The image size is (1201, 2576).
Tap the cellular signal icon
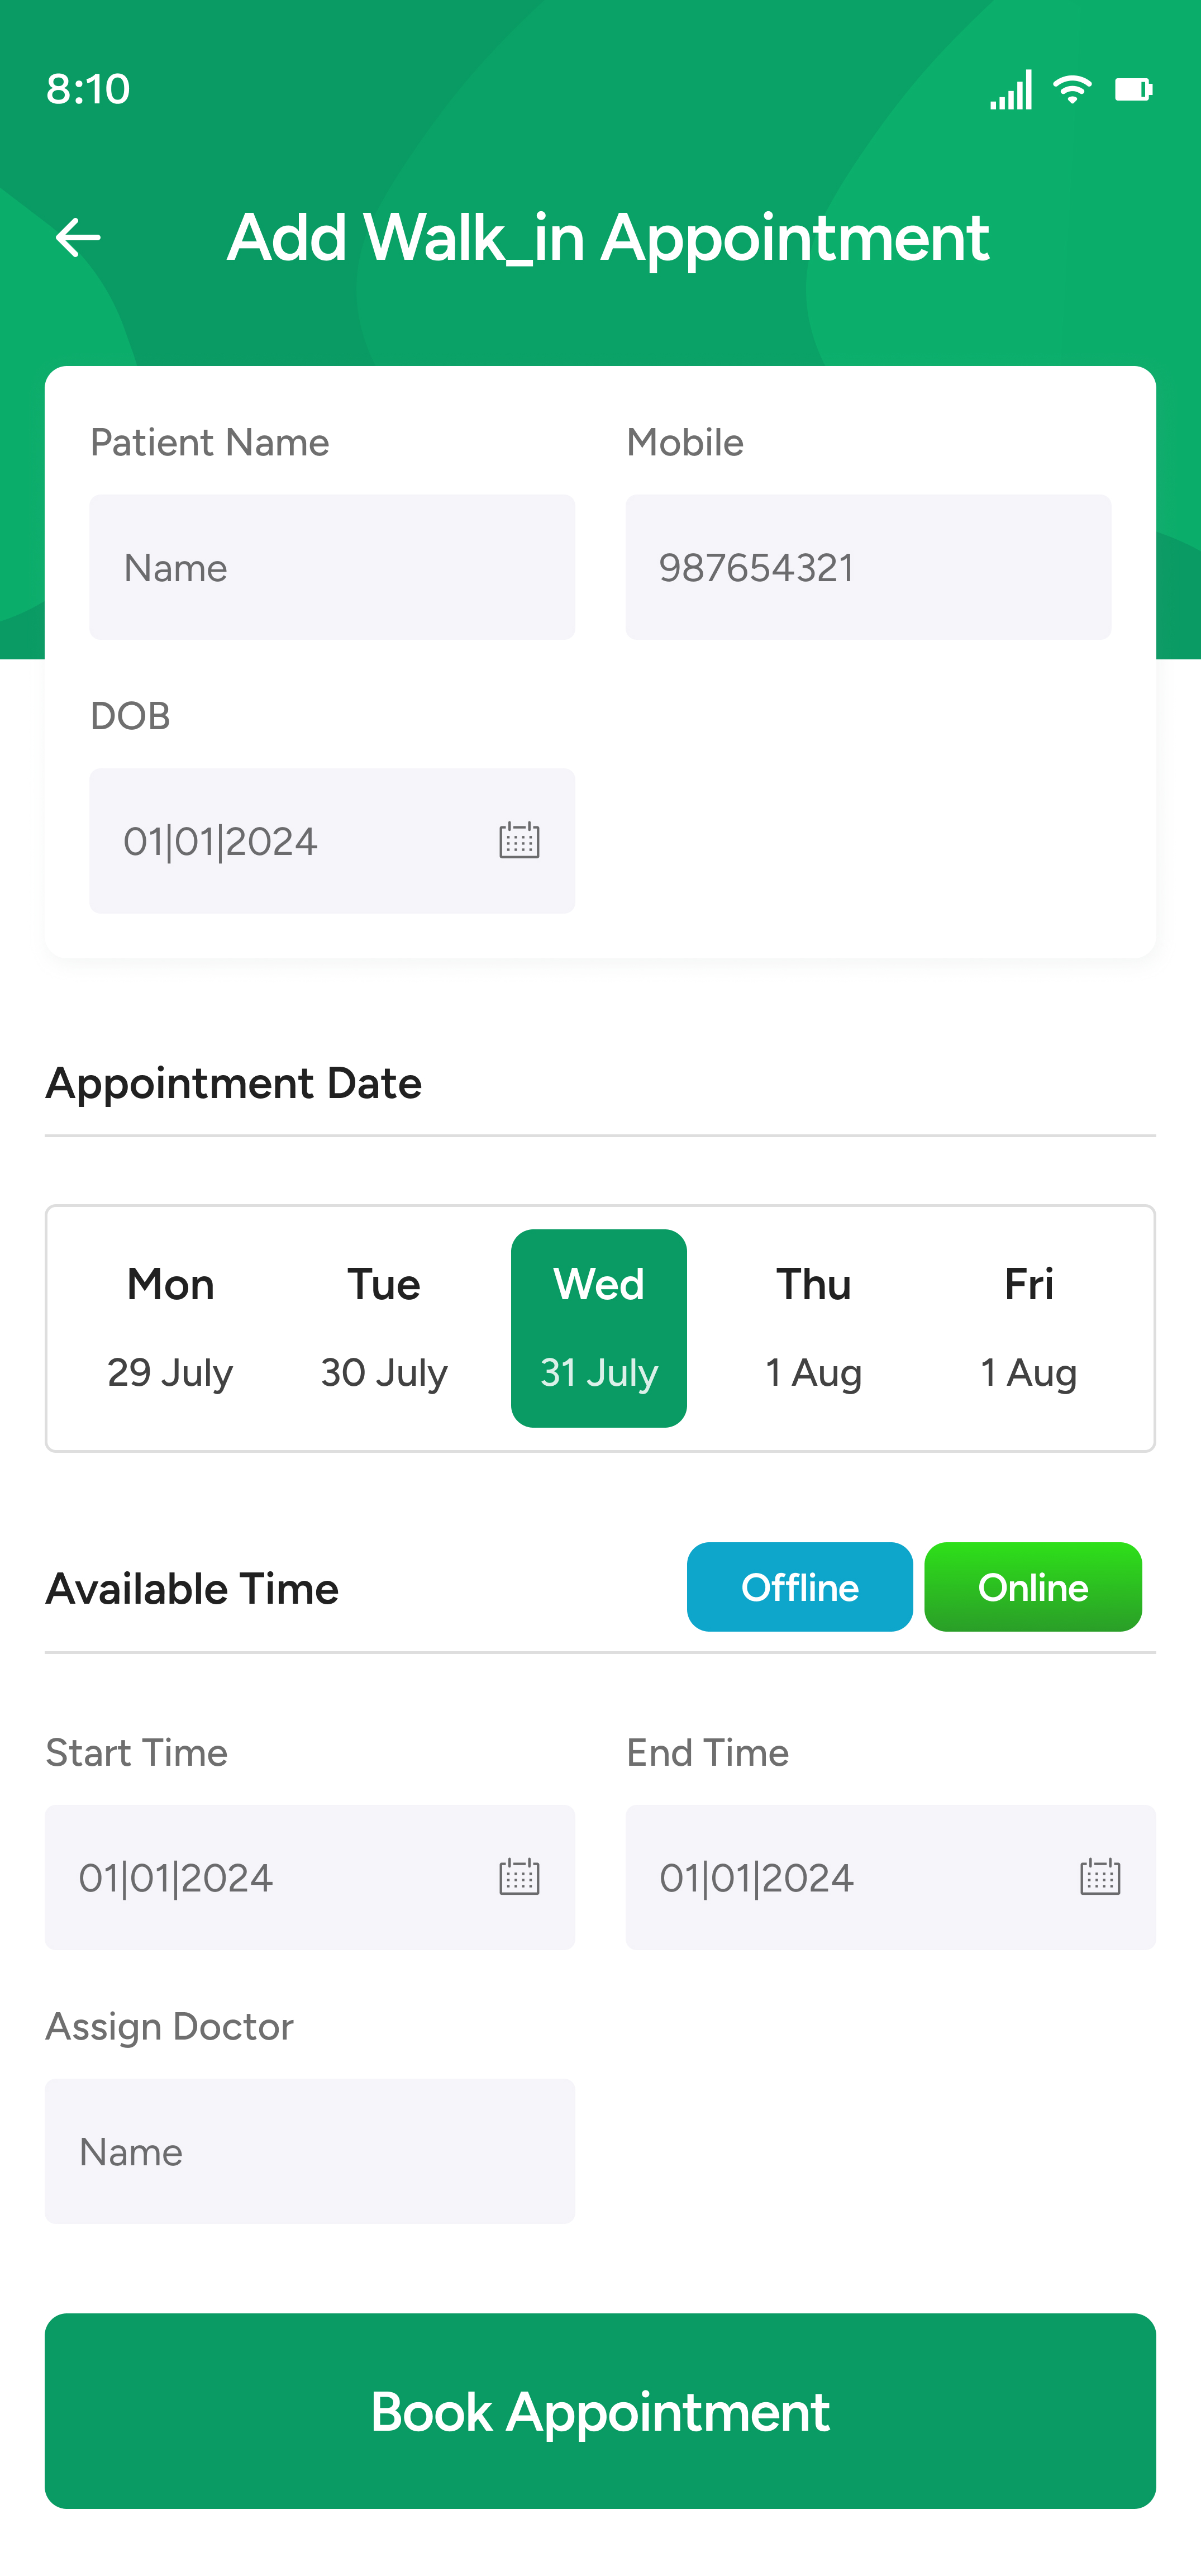pyautogui.click(x=1011, y=90)
